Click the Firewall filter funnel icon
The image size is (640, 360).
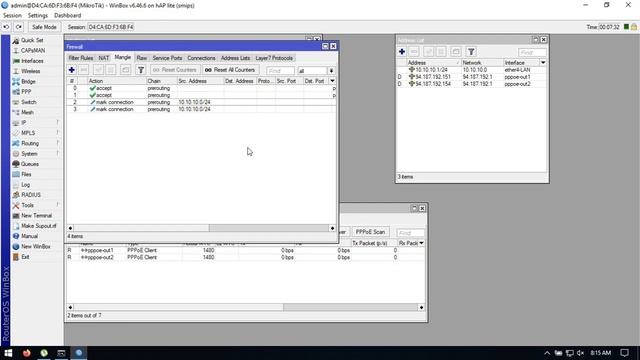click(141, 70)
